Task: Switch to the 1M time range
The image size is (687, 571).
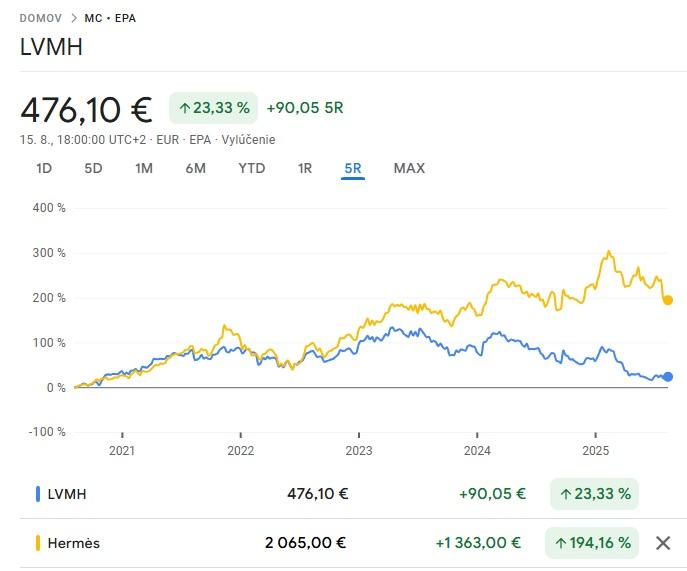Action: 144,168
